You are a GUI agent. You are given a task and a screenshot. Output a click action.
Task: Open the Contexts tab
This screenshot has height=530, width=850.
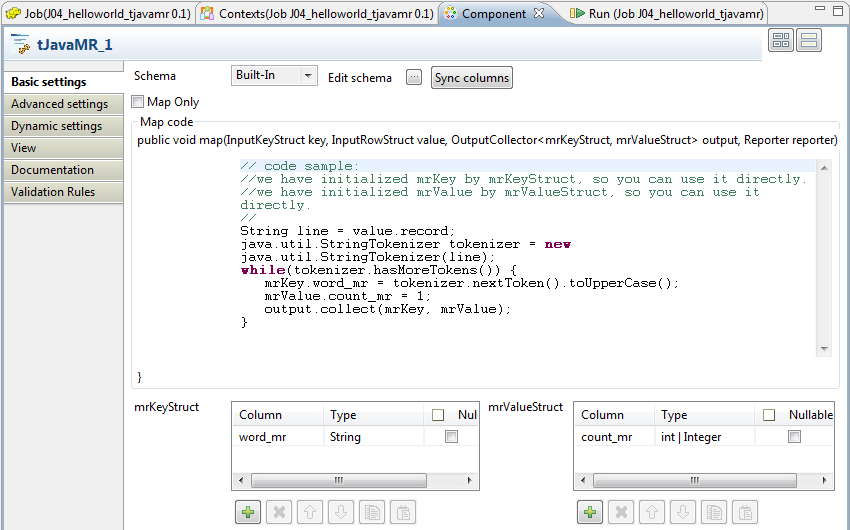point(316,14)
